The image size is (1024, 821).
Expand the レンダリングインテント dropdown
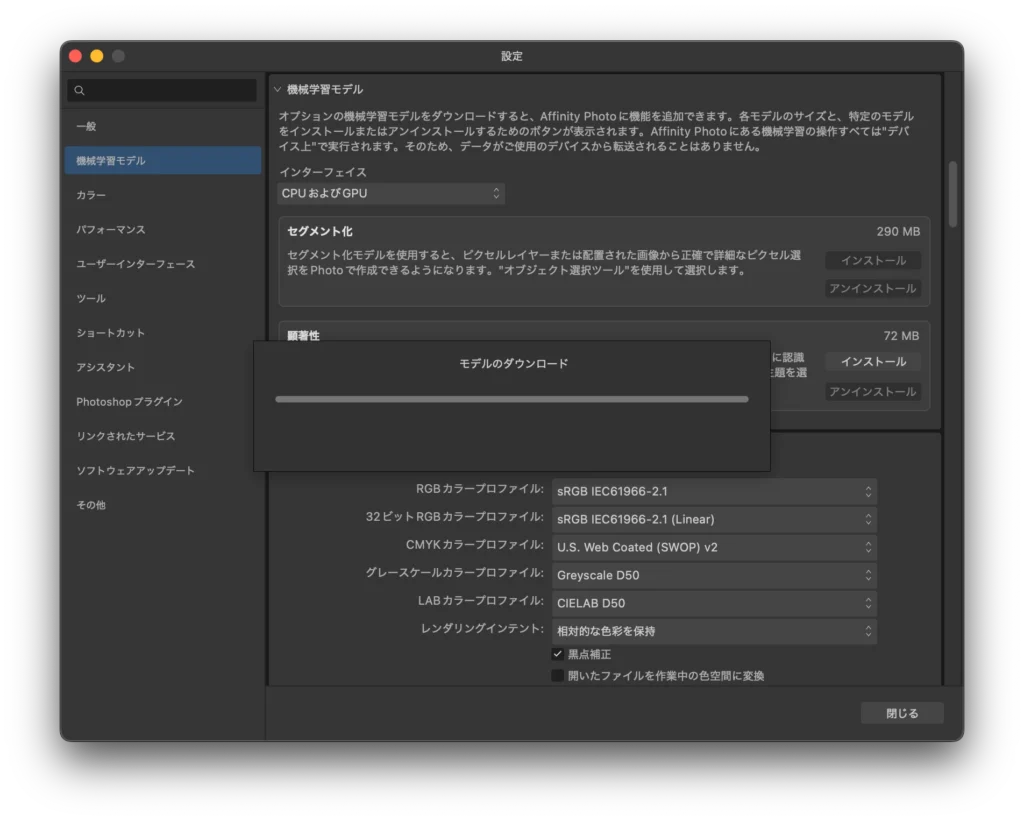[x=714, y=631]
